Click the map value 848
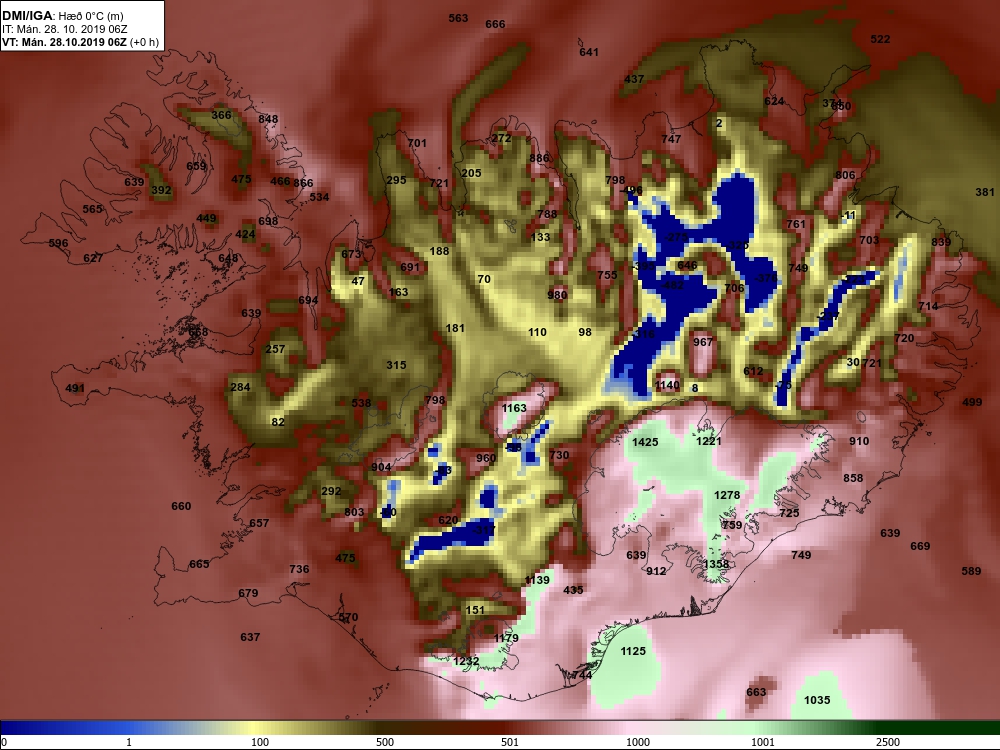This screenshot has height=750, width=1000. 268,119
